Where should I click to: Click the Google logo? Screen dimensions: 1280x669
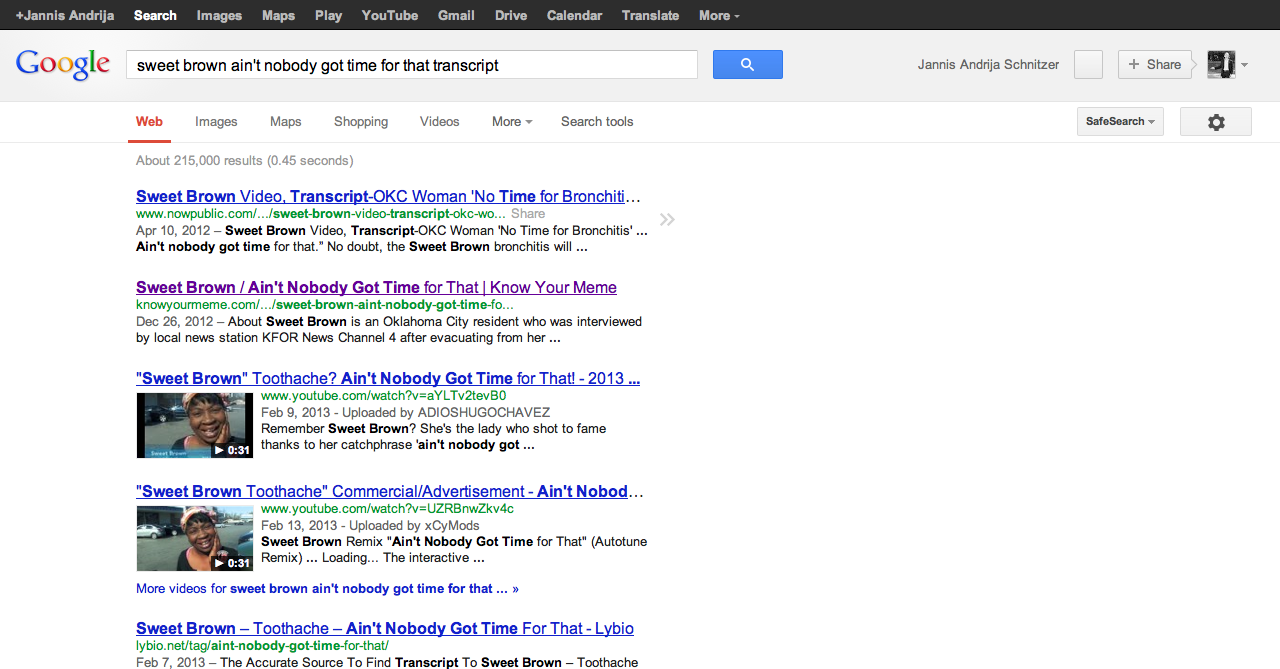click(x=63, y=64)
